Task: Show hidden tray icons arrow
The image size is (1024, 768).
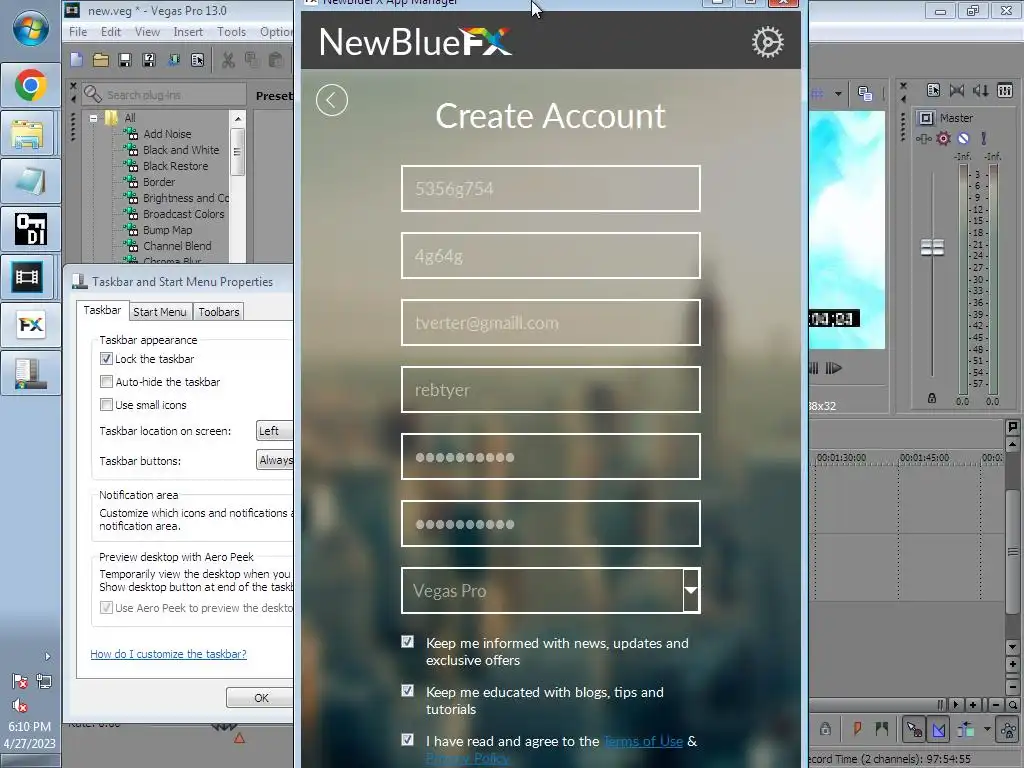Action: point(47,656)
